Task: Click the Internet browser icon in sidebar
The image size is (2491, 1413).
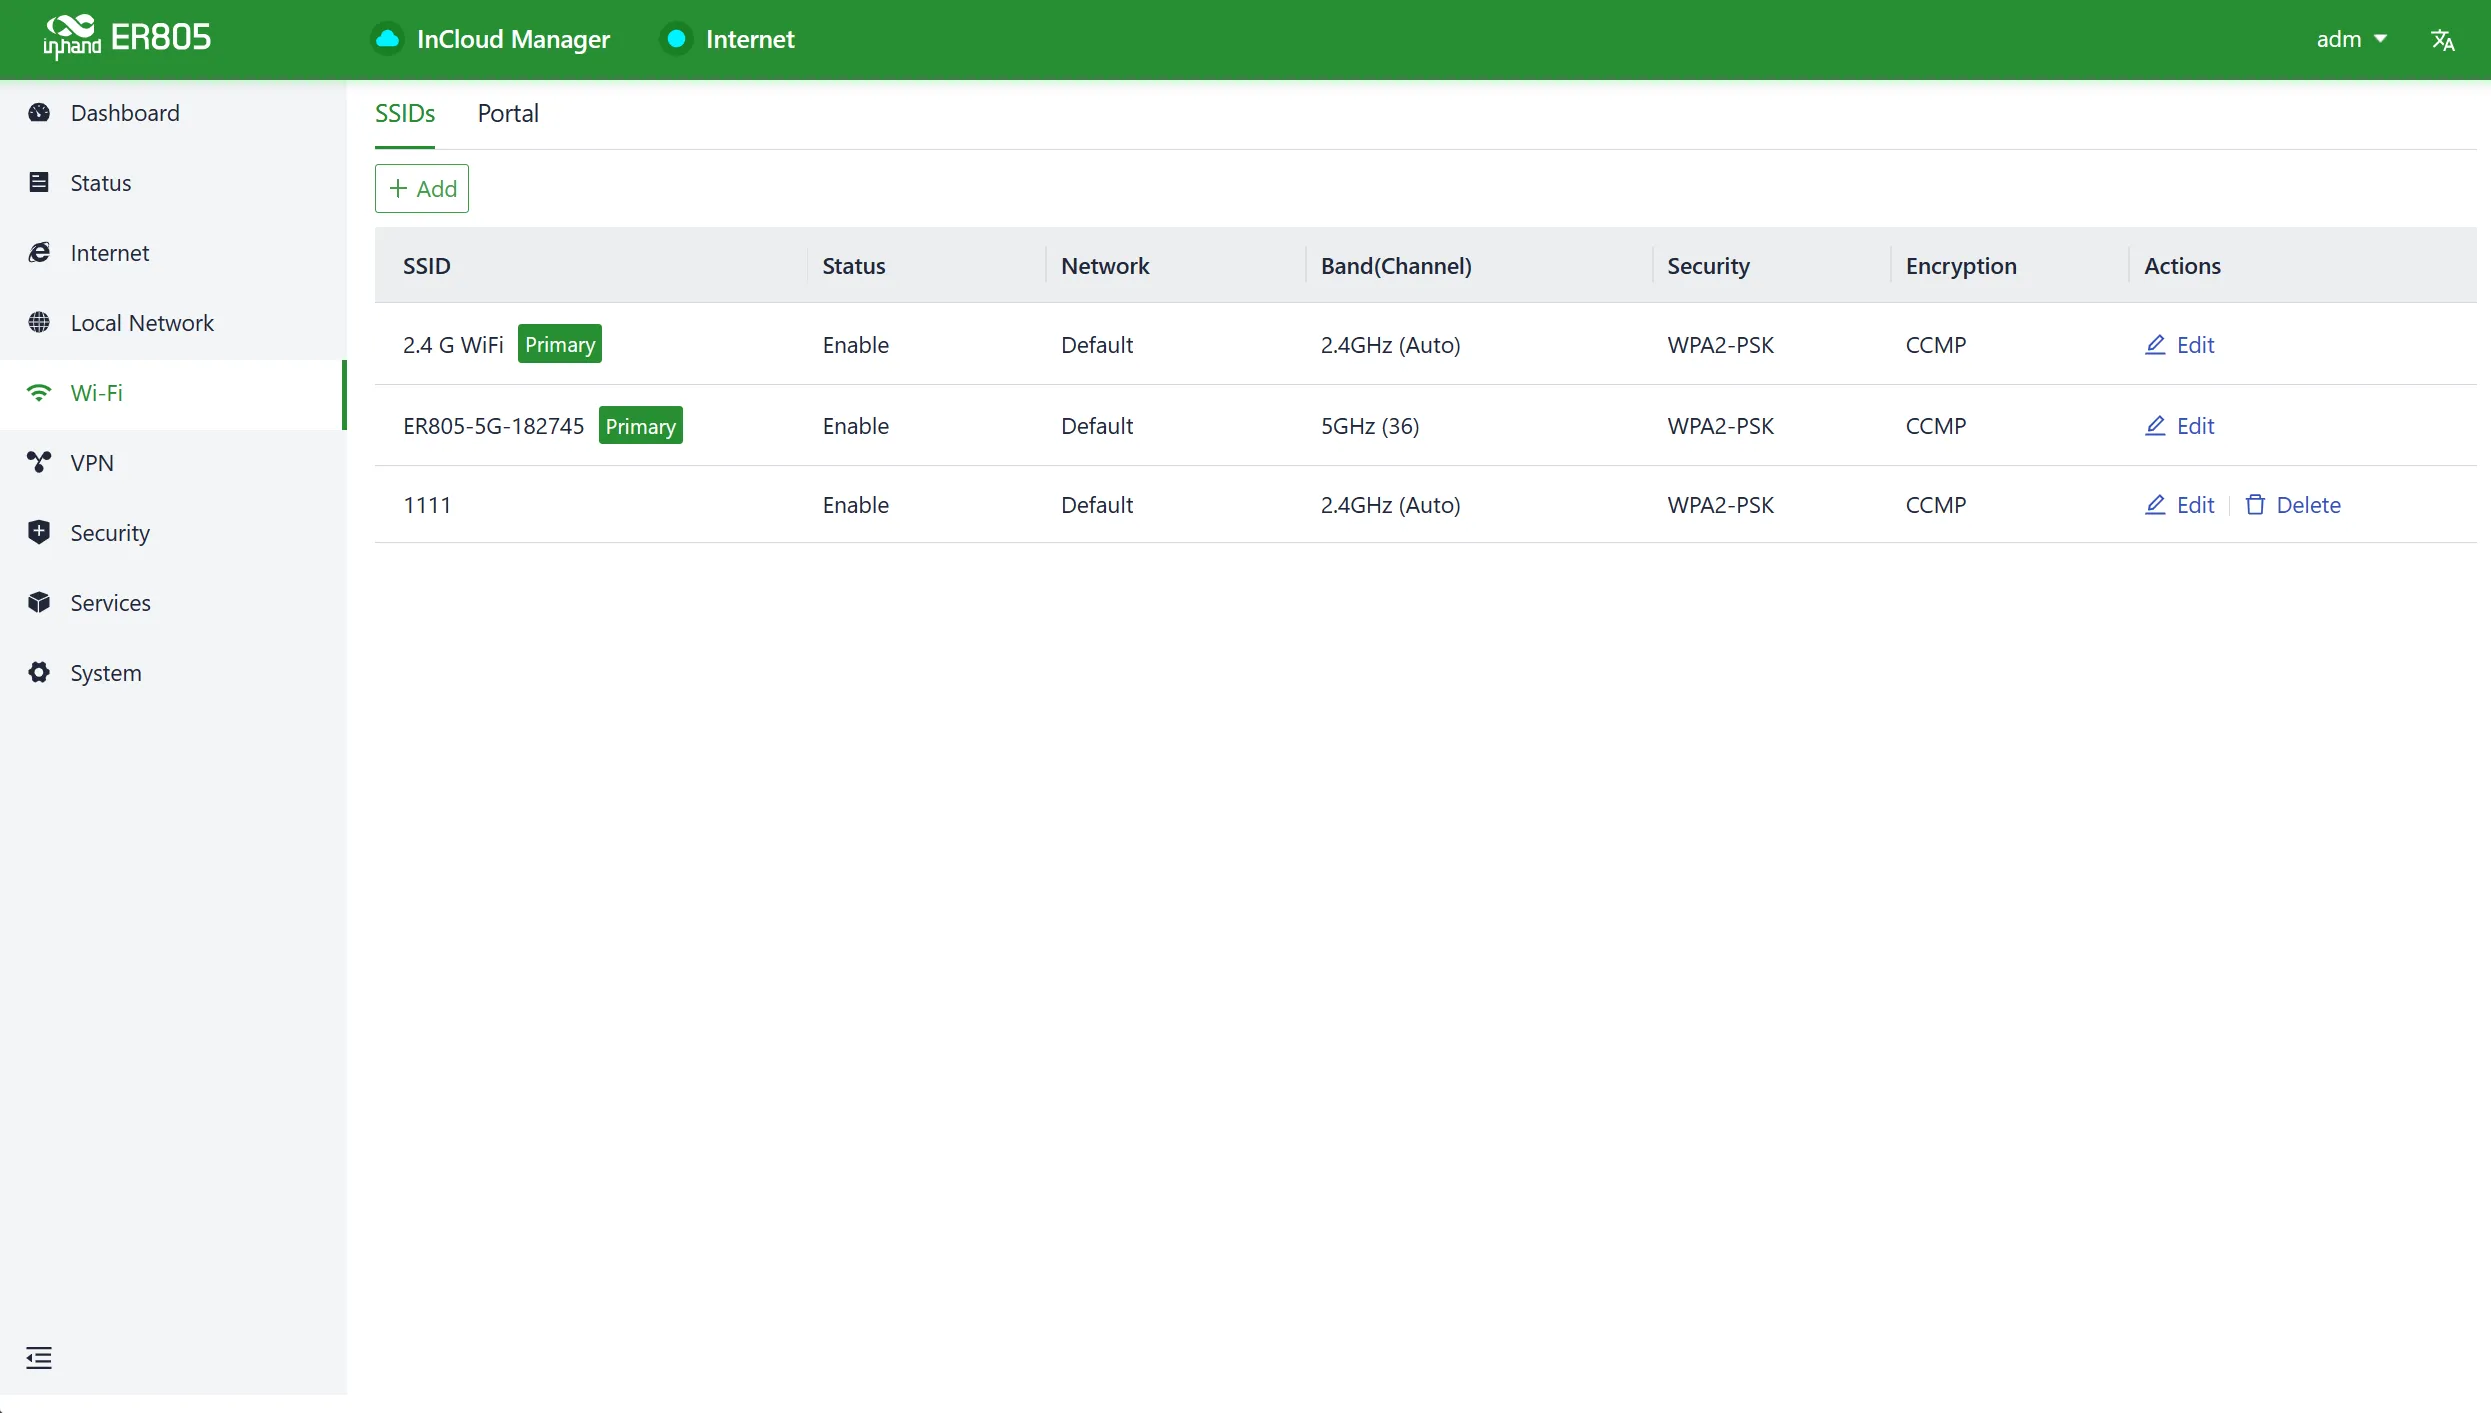Action: tap(39, 252)
